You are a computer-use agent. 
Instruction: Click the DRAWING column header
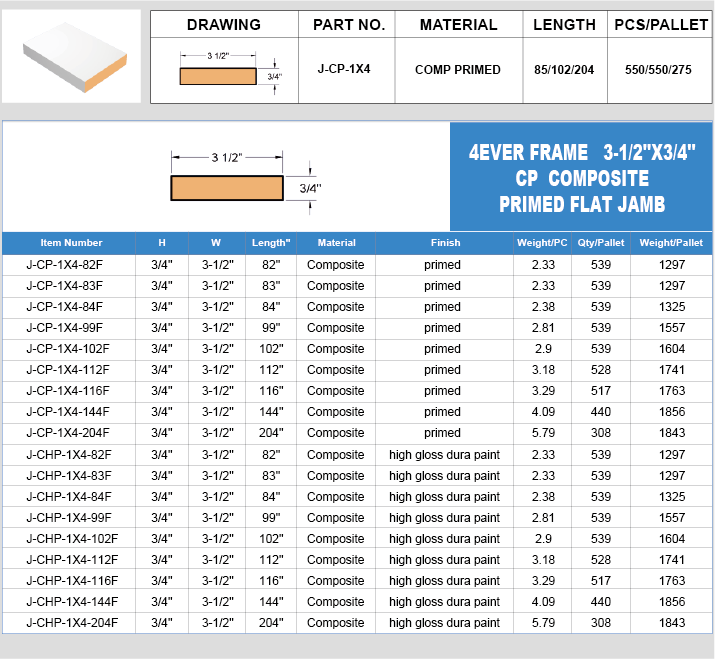pos(224,25)
